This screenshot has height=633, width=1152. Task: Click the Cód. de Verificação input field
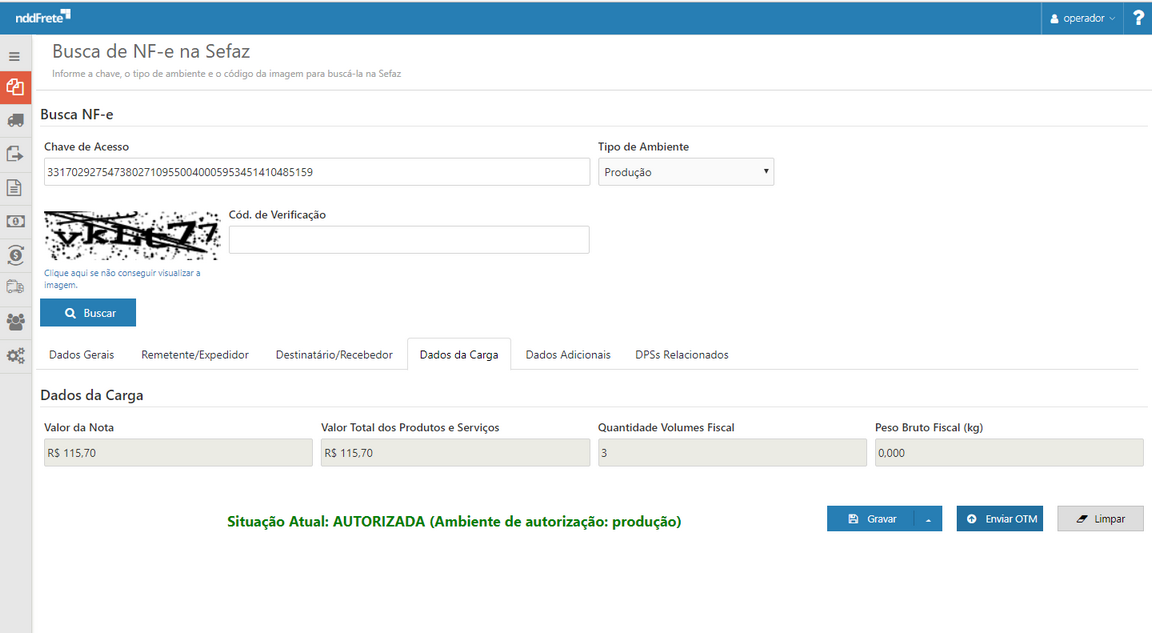(x=409, y=240)
